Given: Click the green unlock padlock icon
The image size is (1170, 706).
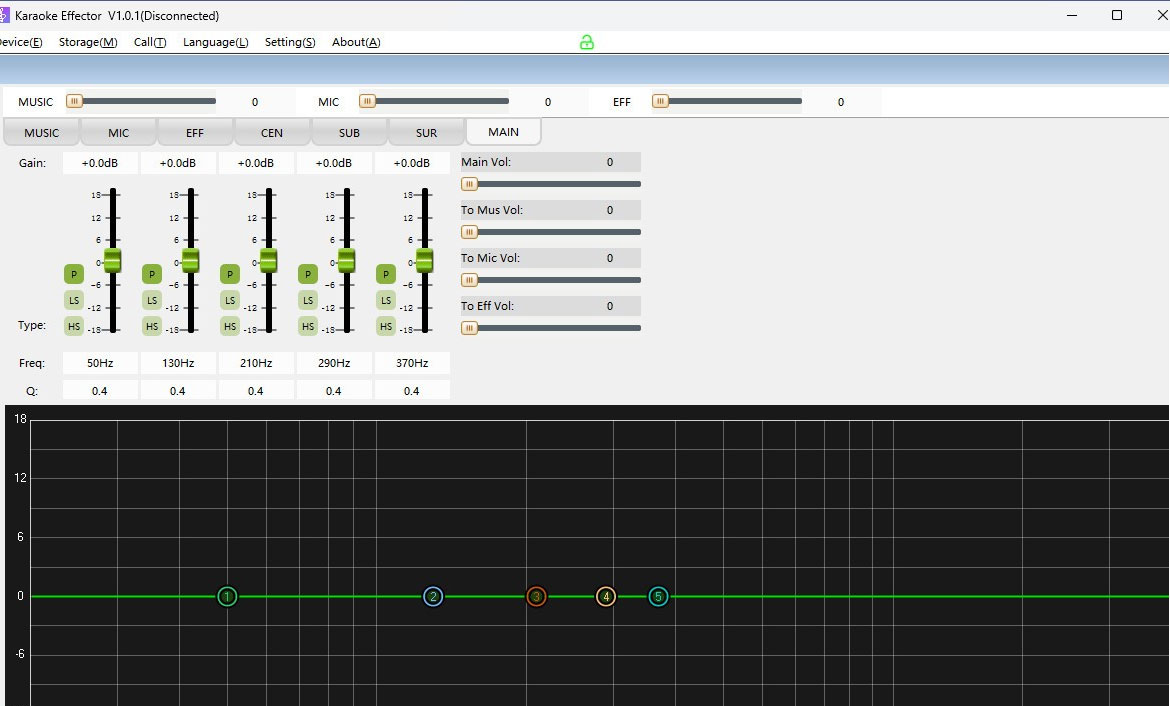Looking at the screenshot, I should tap(587, 42).
